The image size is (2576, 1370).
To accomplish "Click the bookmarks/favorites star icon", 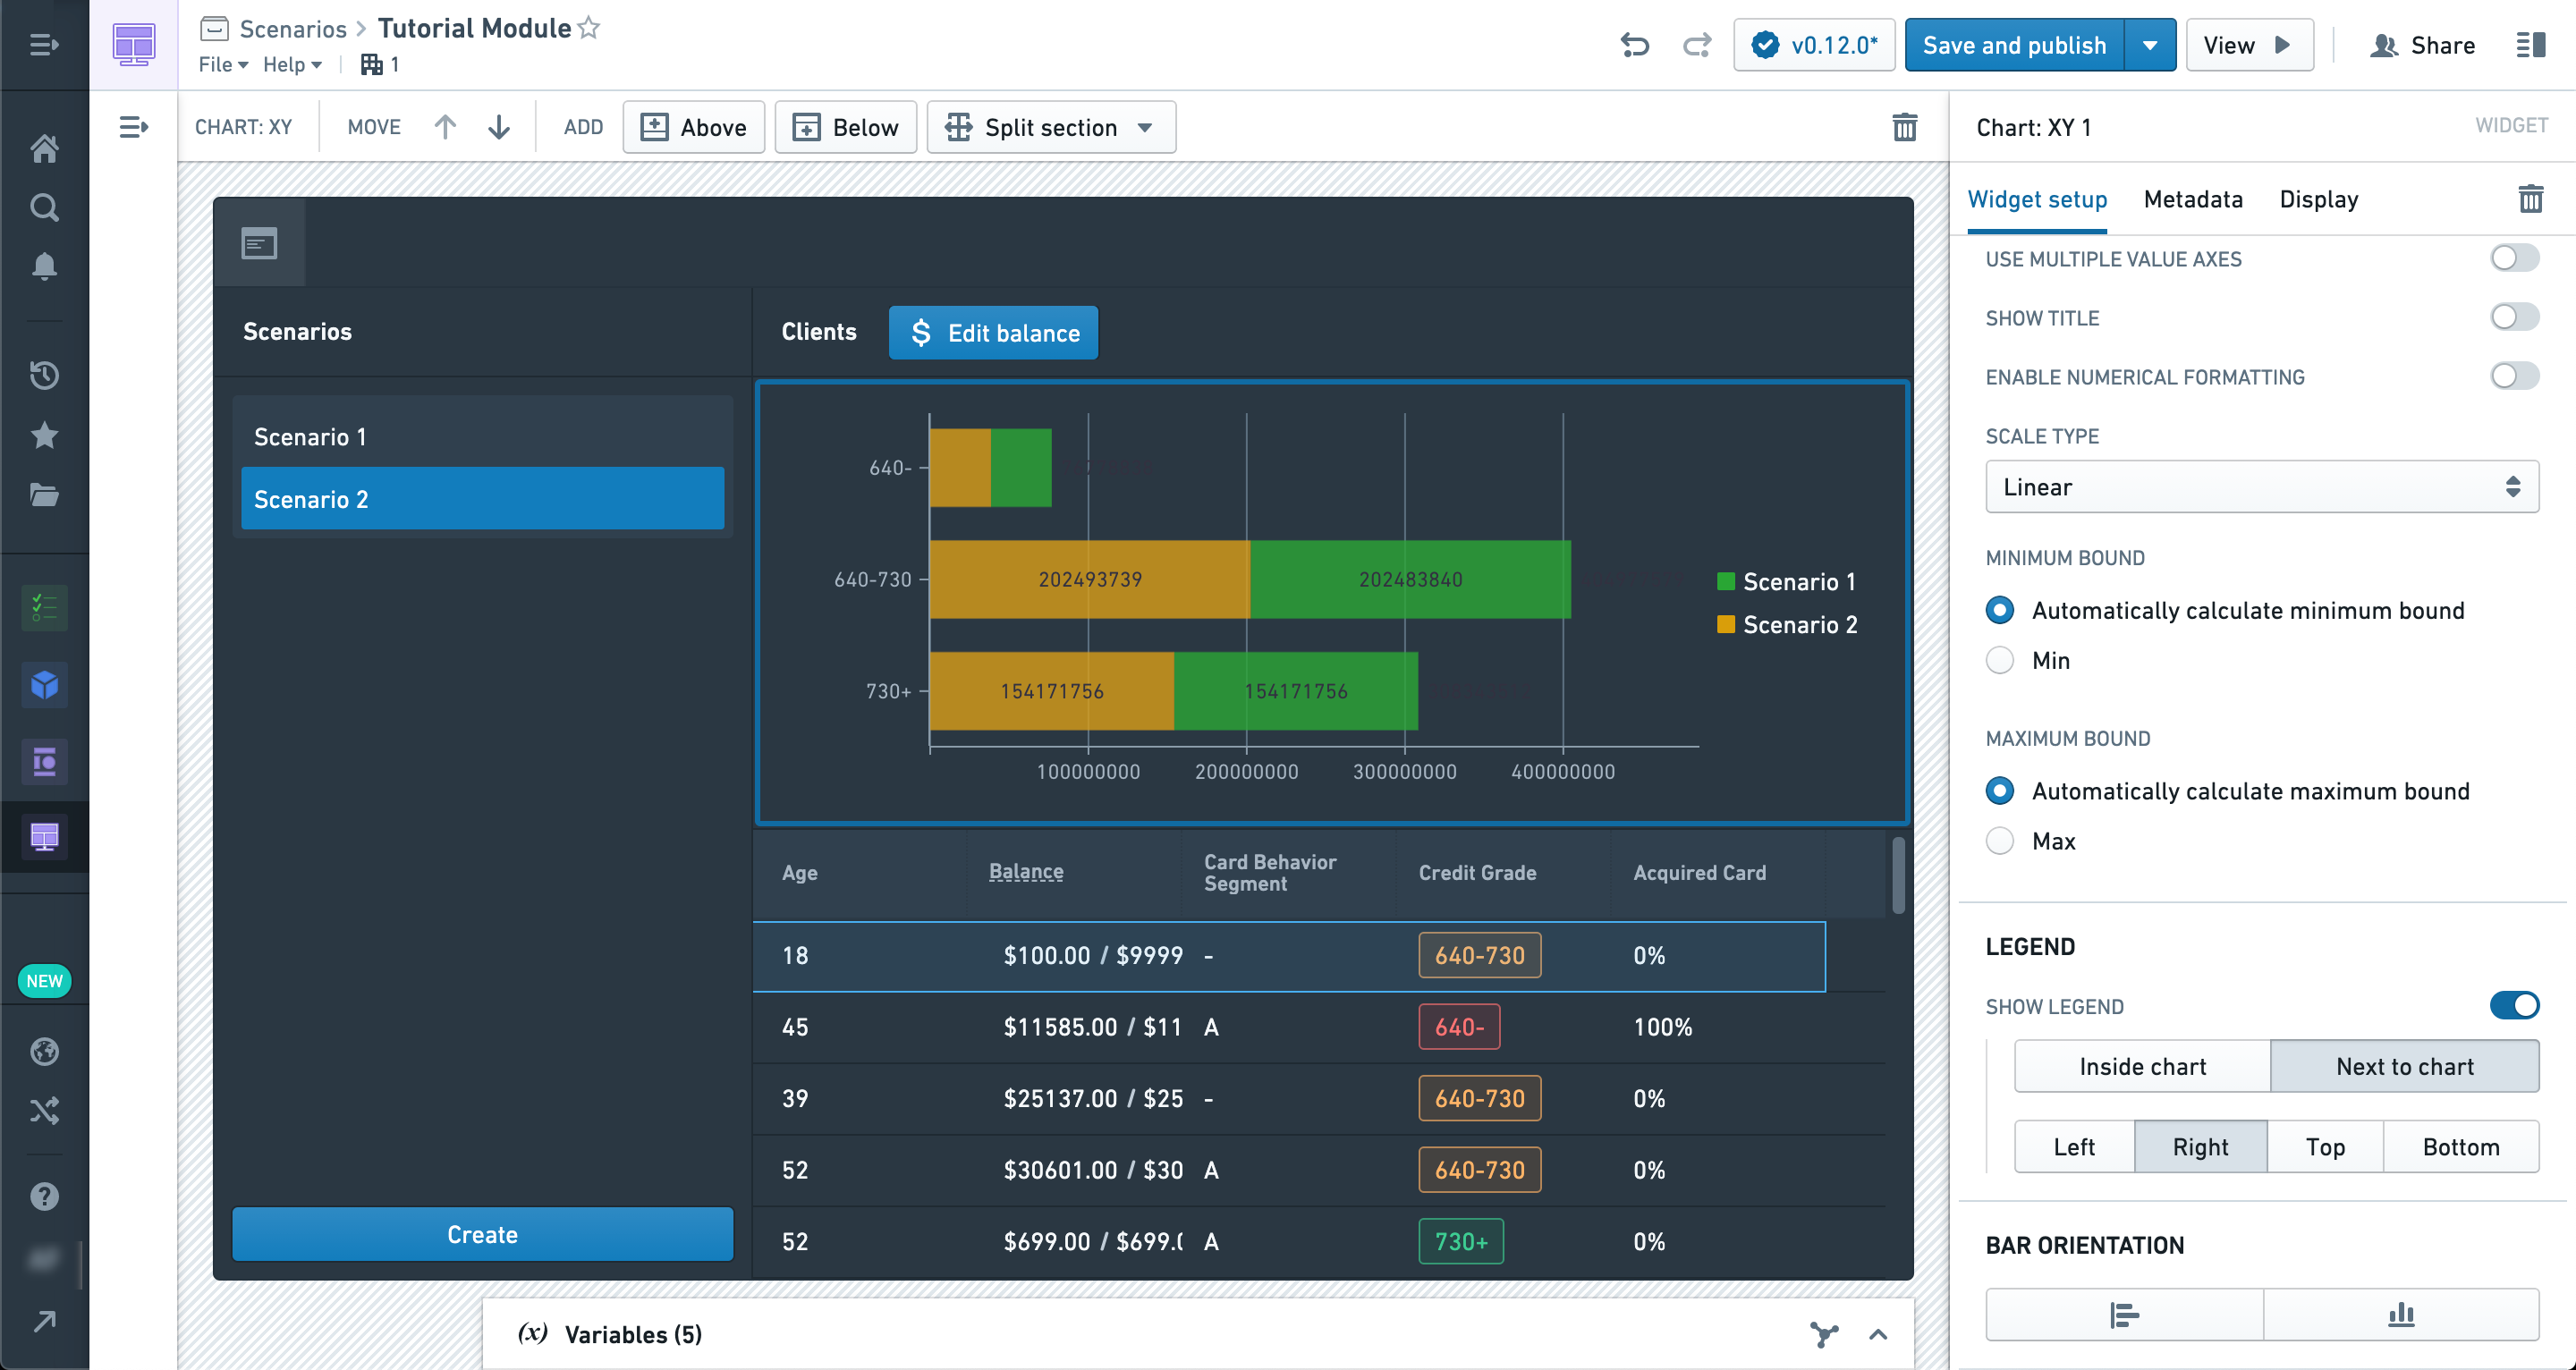I will point(45,433).
